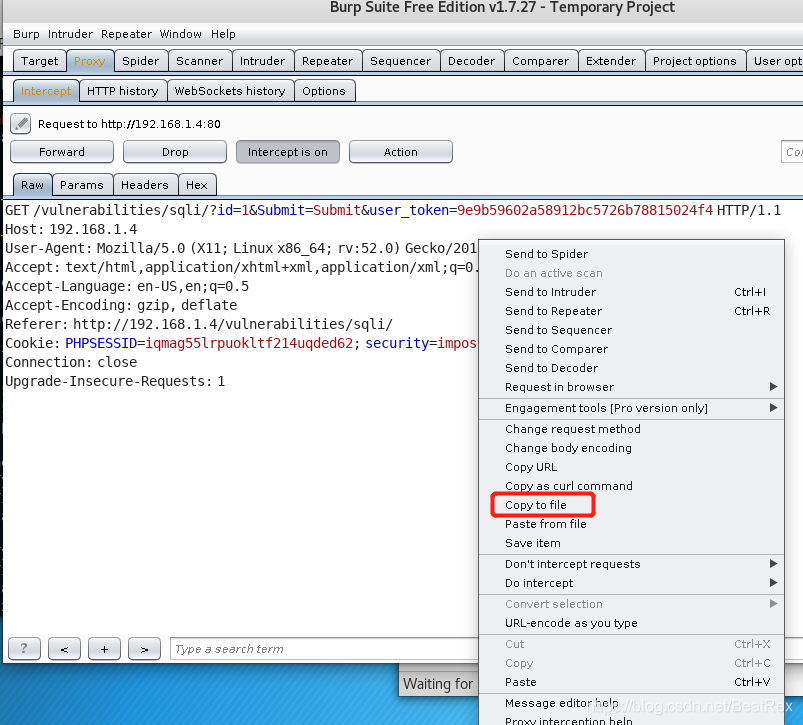Select the Intercept sub-tab
This screenshot has width=803, height=725.
point(46,91)
